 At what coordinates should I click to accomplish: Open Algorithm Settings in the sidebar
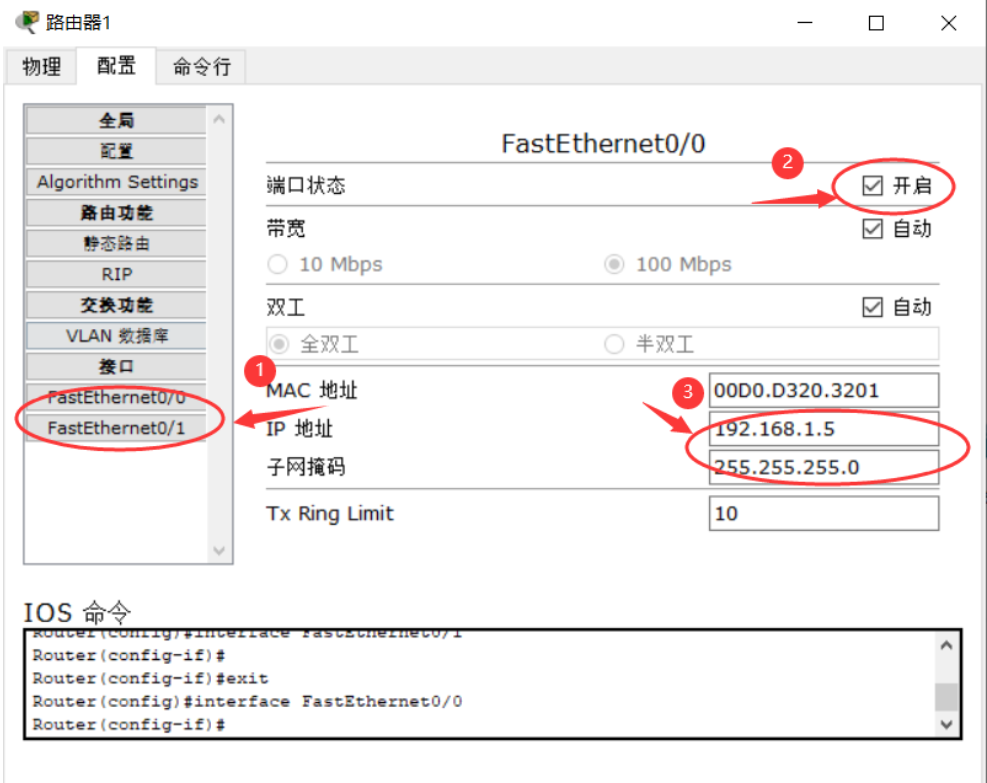point(116,182)
